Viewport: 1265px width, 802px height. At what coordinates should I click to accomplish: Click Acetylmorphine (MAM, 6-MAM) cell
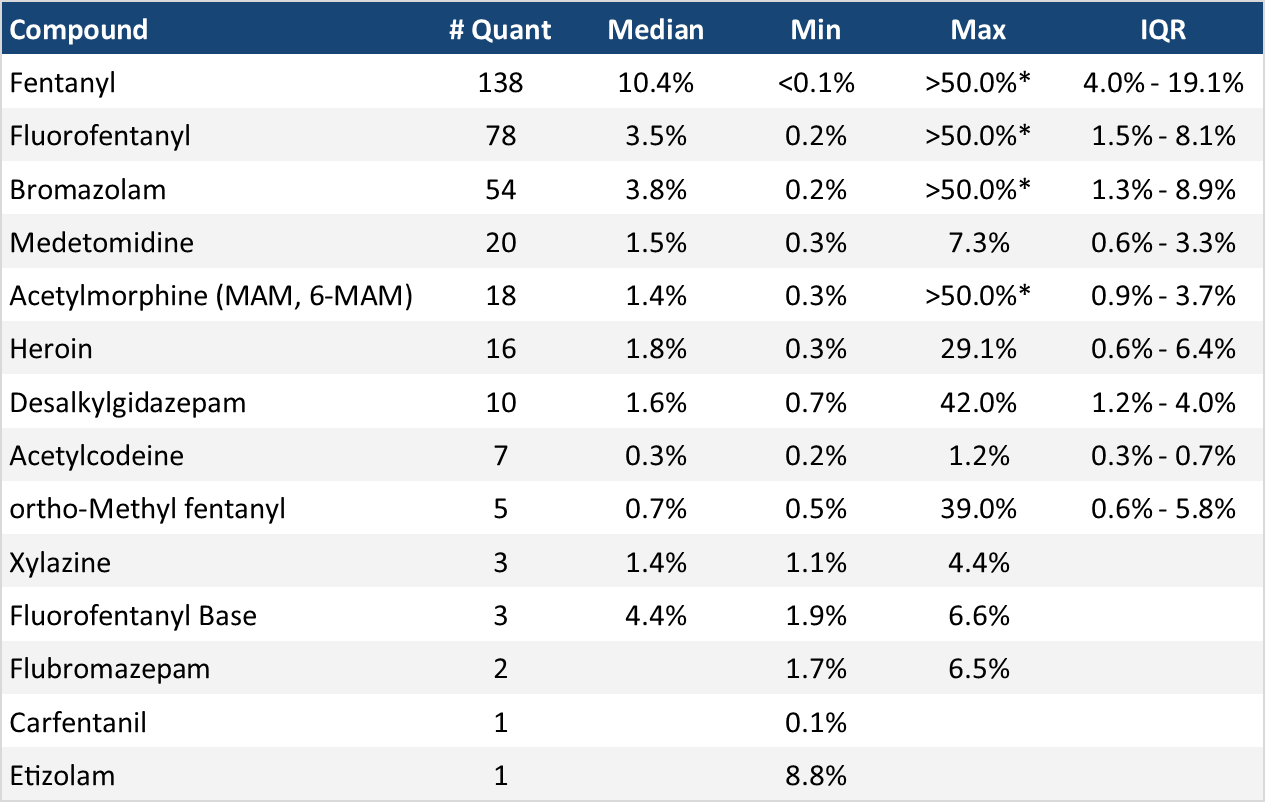(211, 295)
